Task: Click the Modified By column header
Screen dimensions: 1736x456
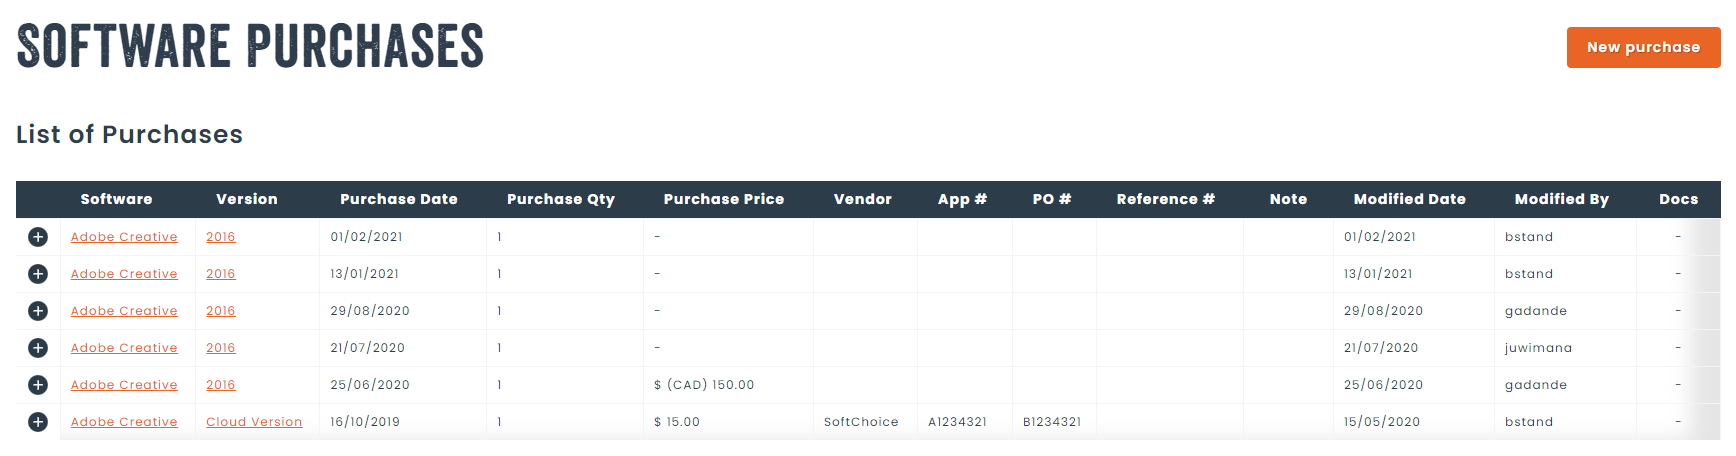Action: [x=1562, y=199]
